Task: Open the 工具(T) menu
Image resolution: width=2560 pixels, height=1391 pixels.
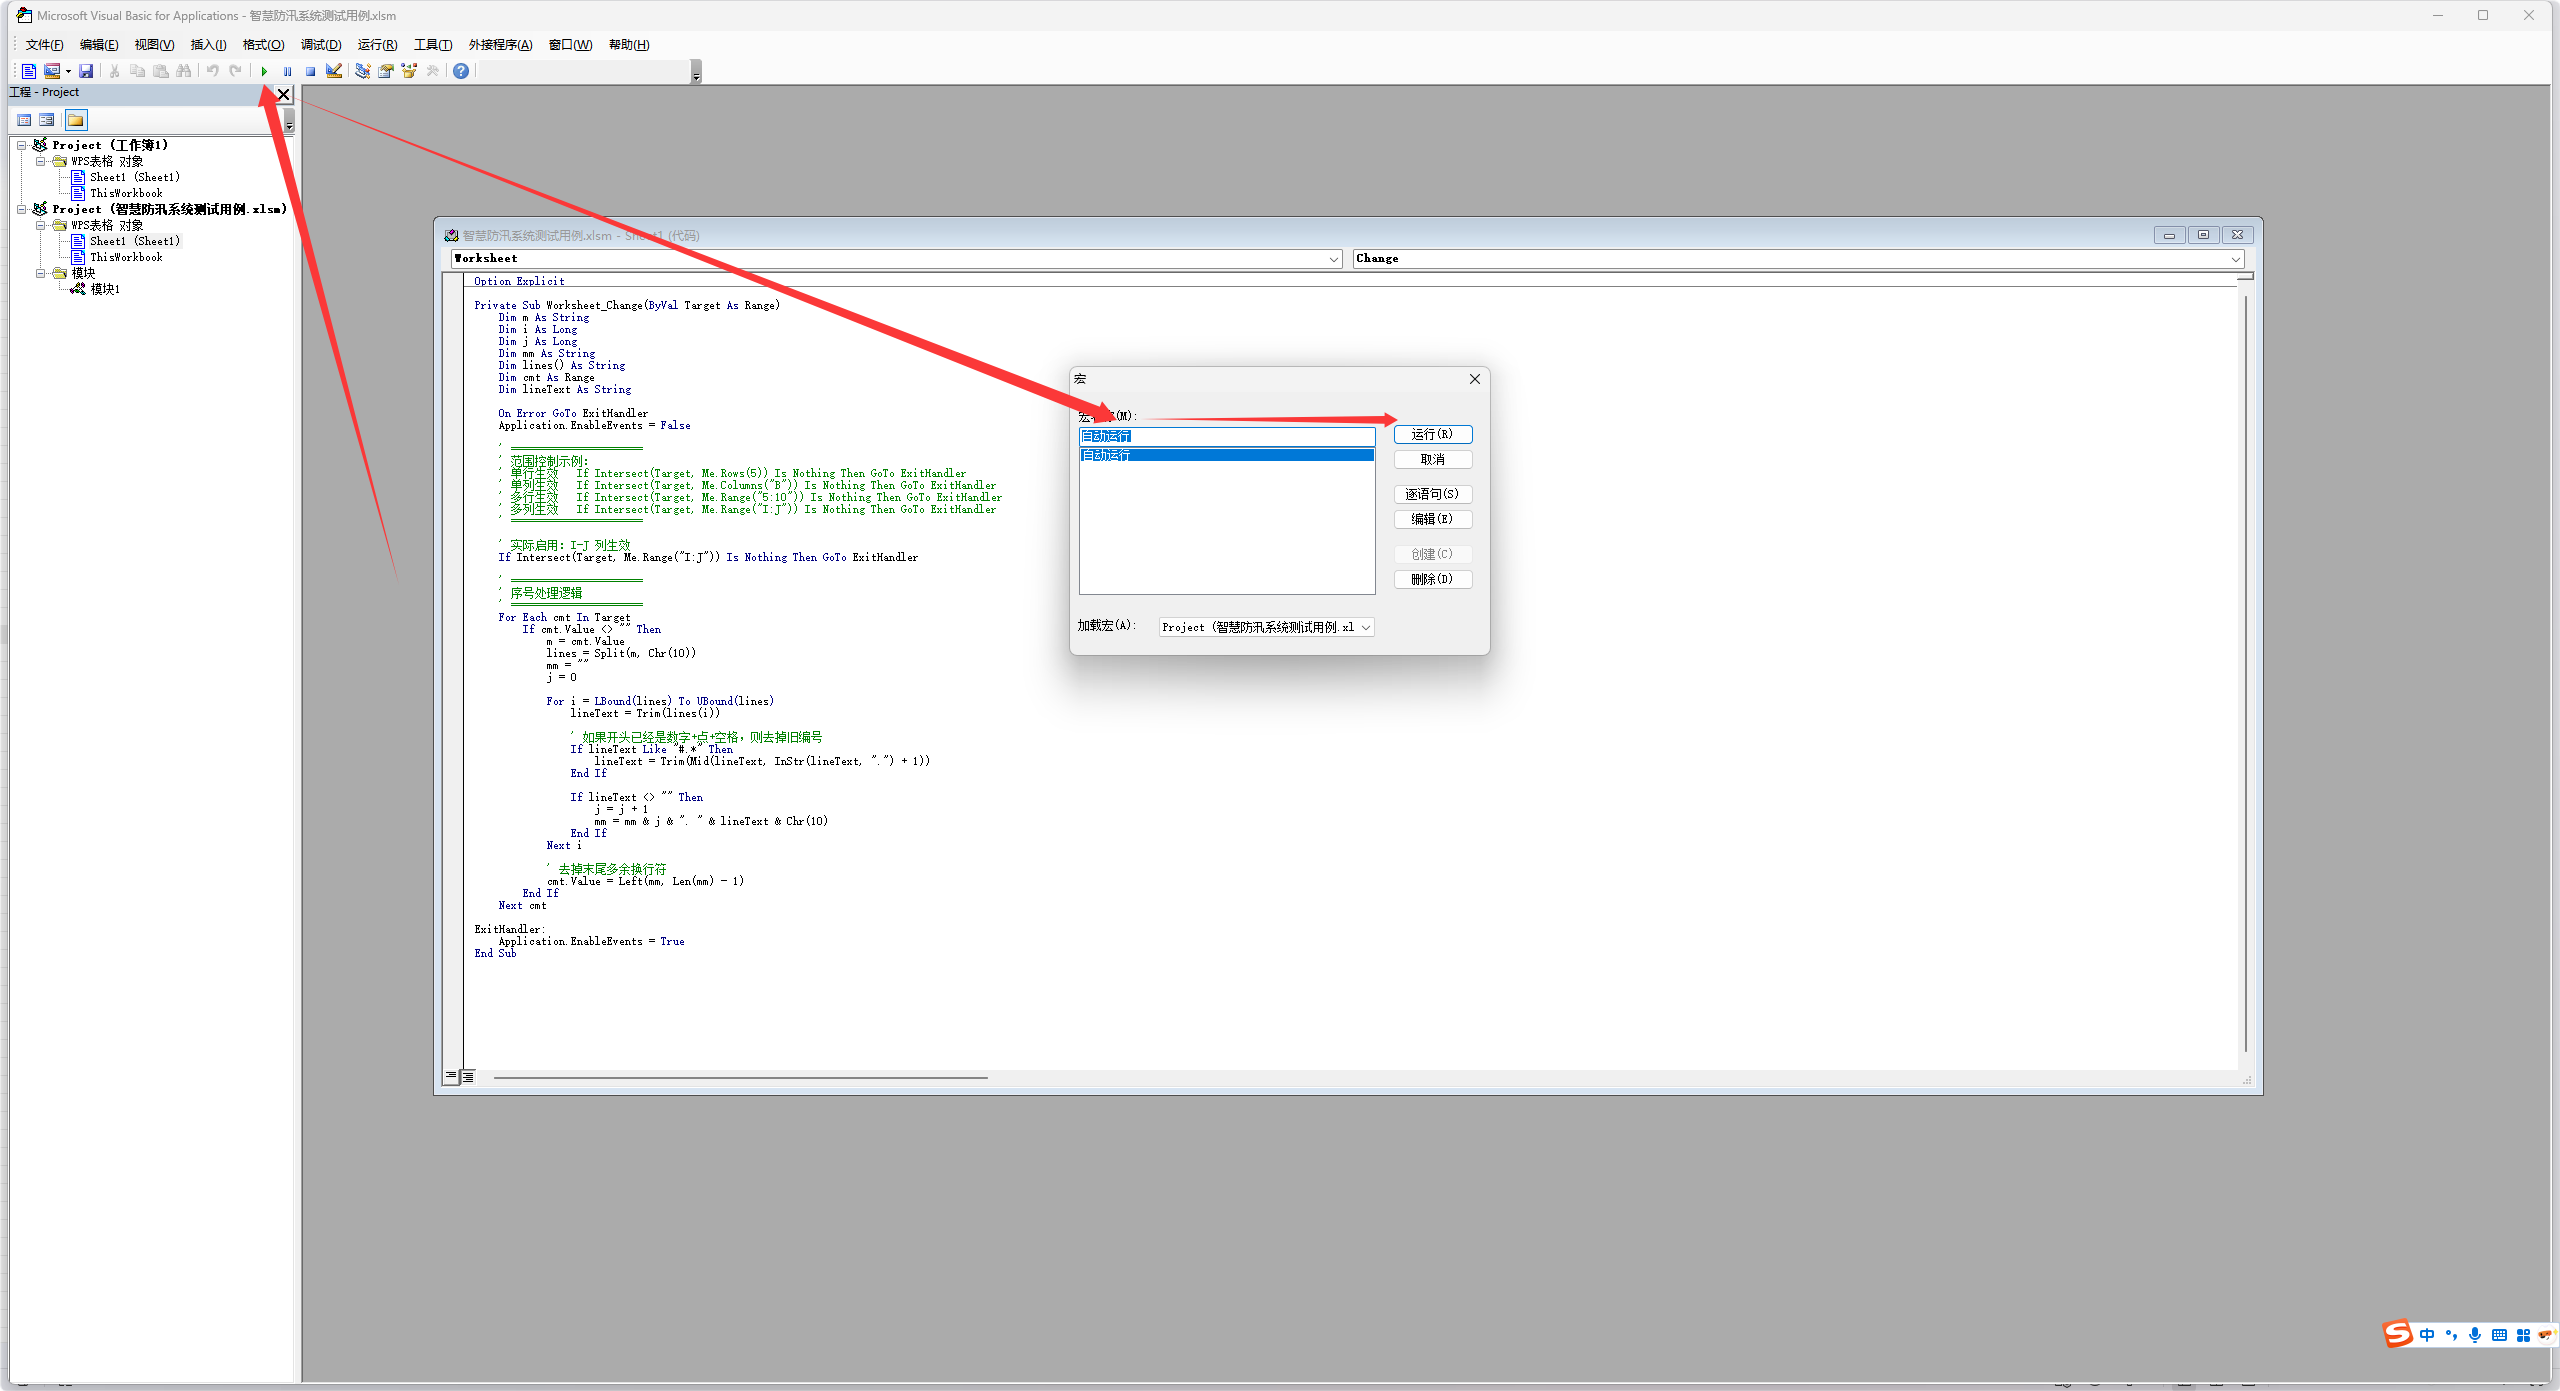Action: click(432, 45)
